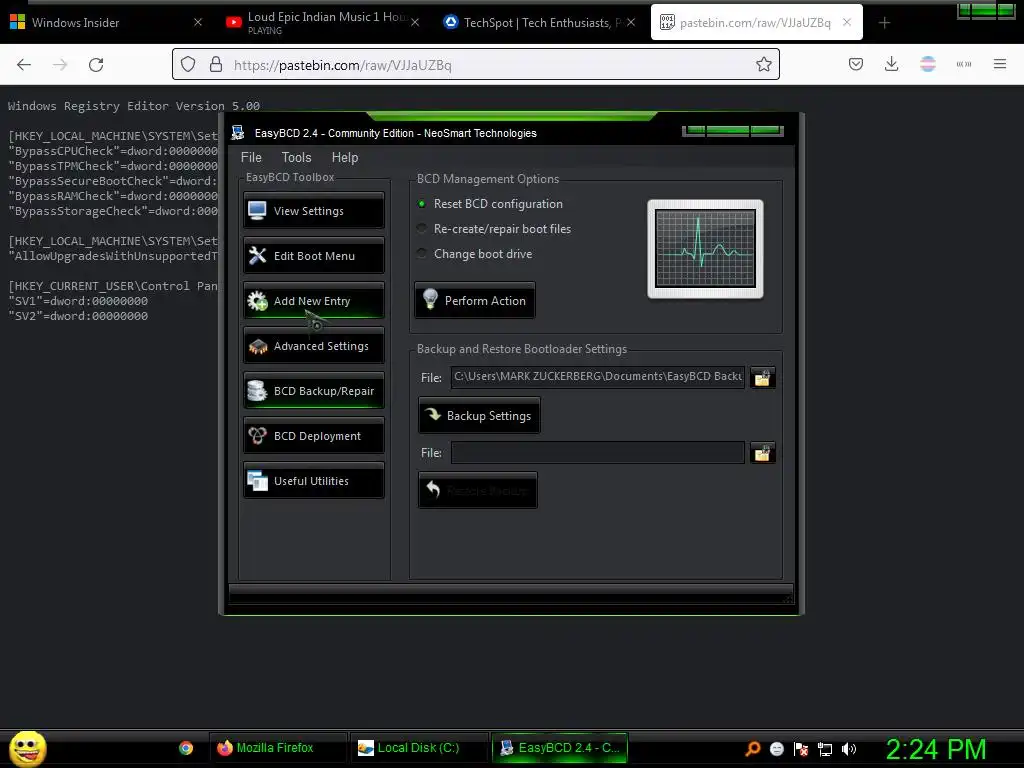Switch to the TechSpot browser tab
1024x768 pixels.
pos(539,22)
